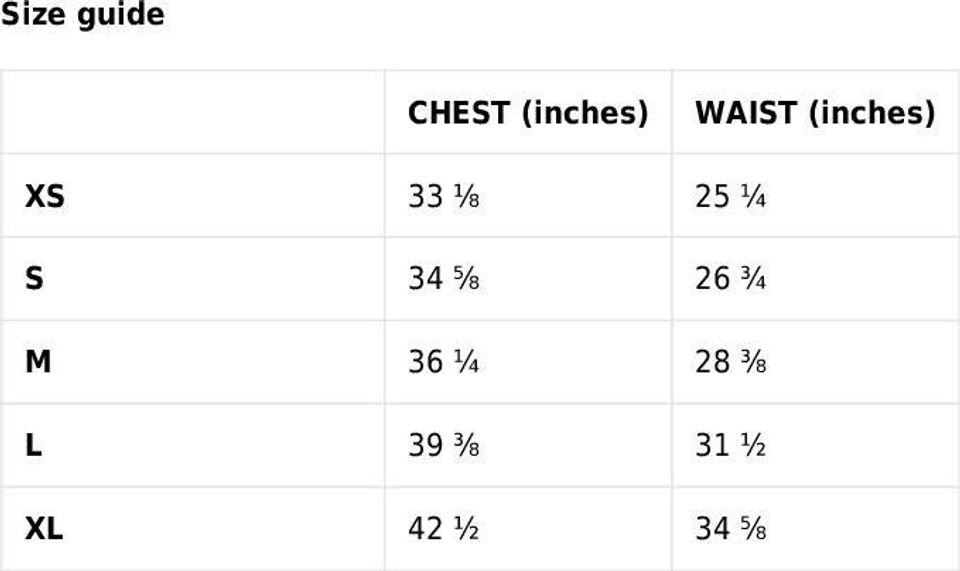960x571 pixels.
Task: Pick the L size row label
Action: click(33, 445)
